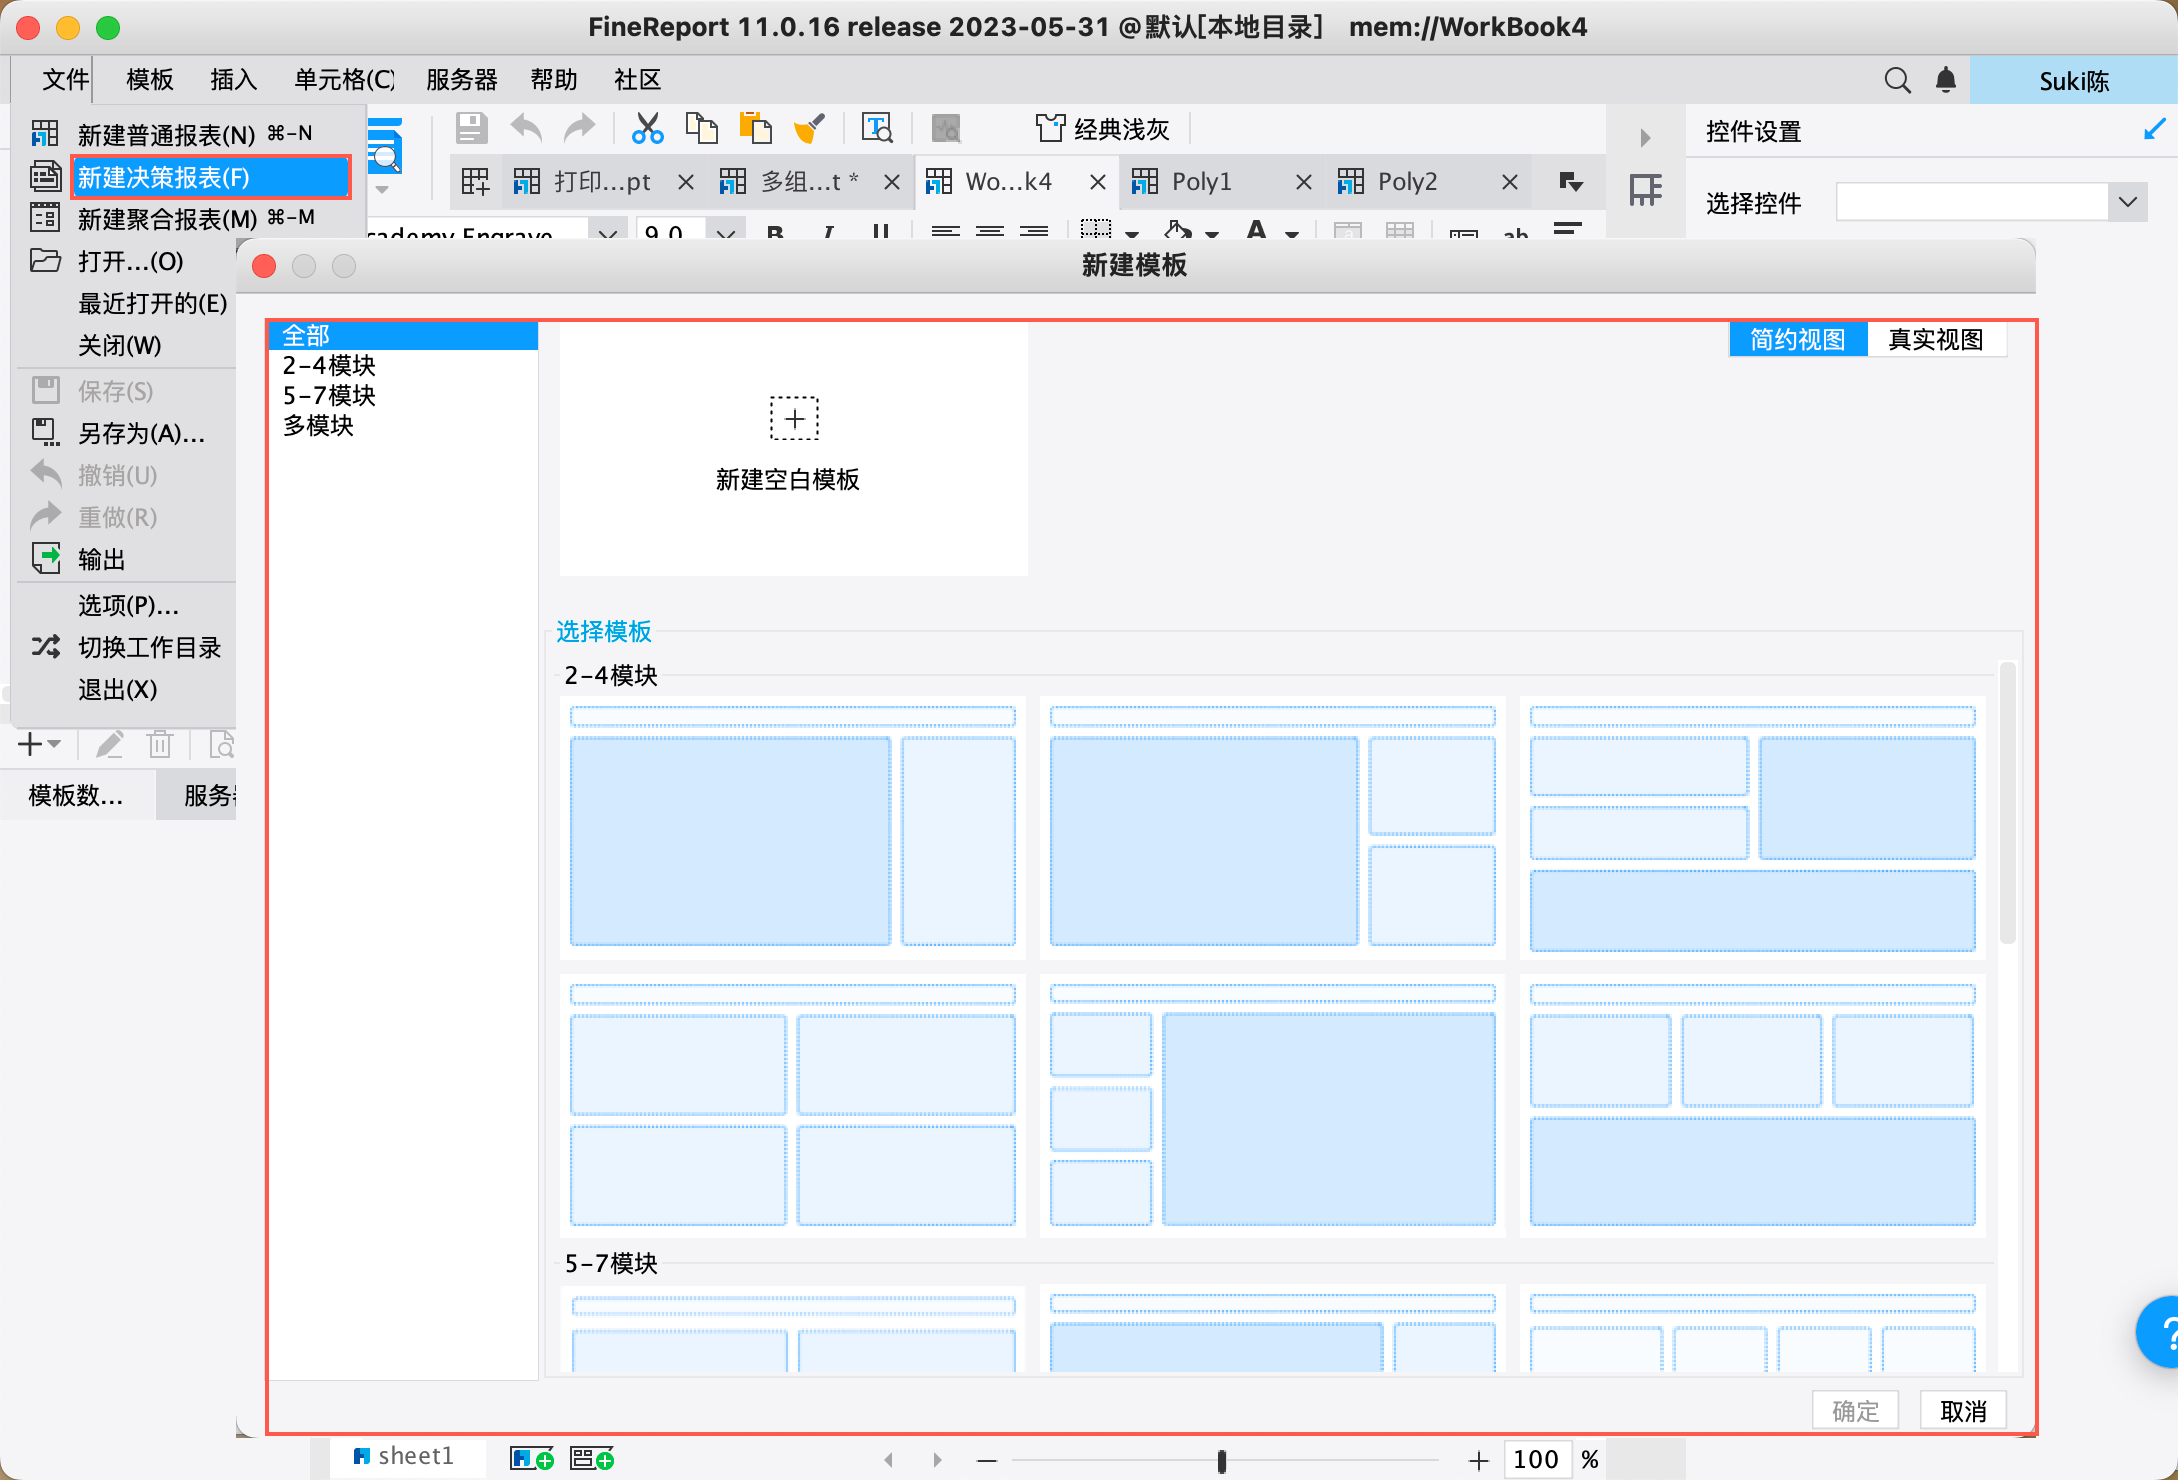Switch to 真实视图 view mode
Image resolution: width=2178 pixels, height=1480 pixels.
tap(1935, 340)
